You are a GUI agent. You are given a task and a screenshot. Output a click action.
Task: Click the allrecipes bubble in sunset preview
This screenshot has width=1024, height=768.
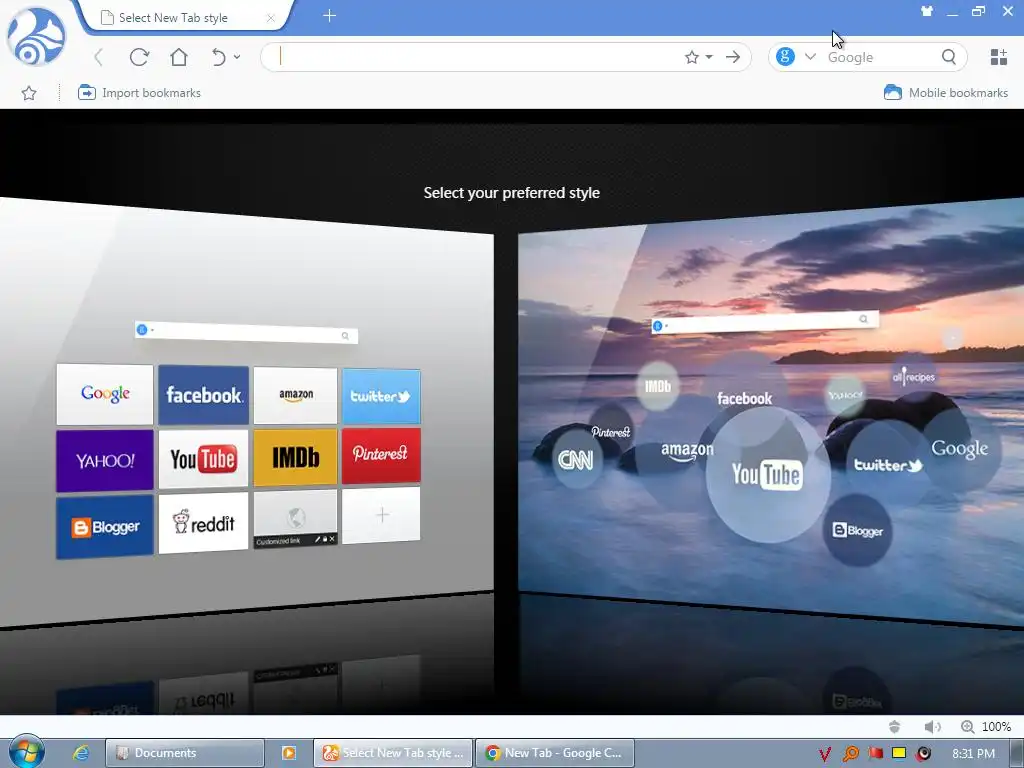pos(913,377)
